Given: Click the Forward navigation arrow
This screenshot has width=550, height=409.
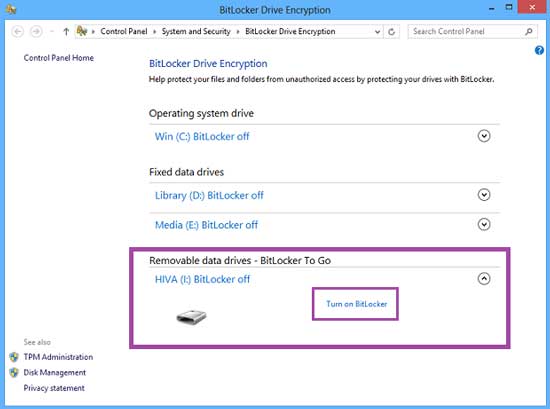Looking at the screenshot, I should (x=36, y=32).
